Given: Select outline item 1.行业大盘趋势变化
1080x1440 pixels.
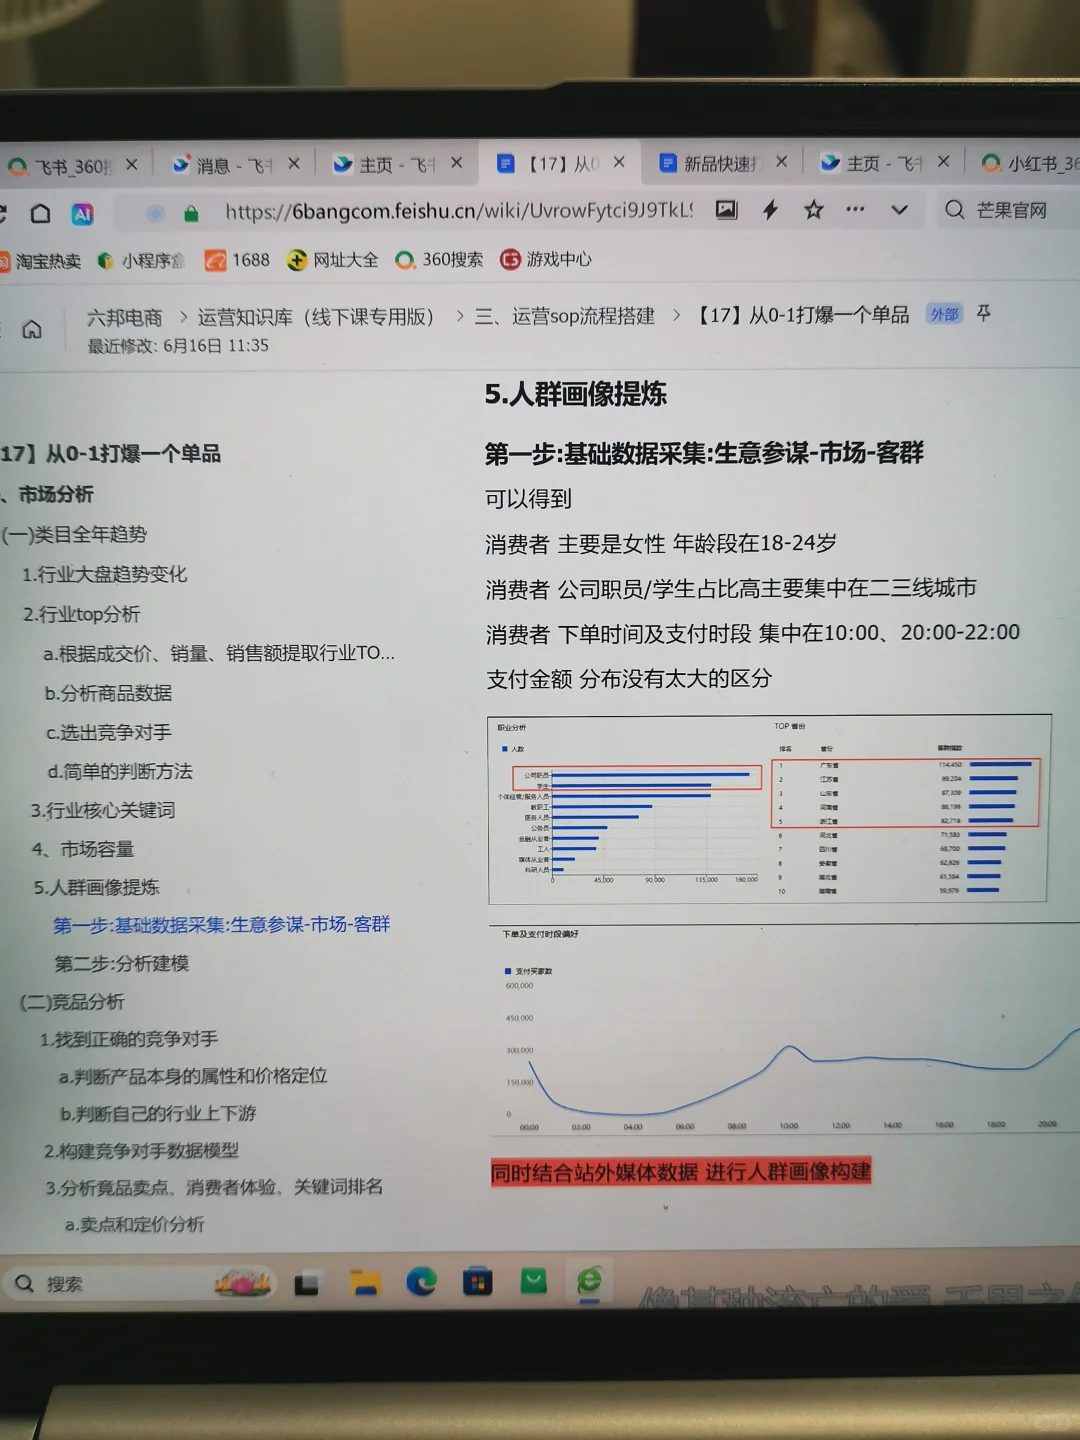Looking at the screenshot, I should pyautogui.click(x=105, y=574).
